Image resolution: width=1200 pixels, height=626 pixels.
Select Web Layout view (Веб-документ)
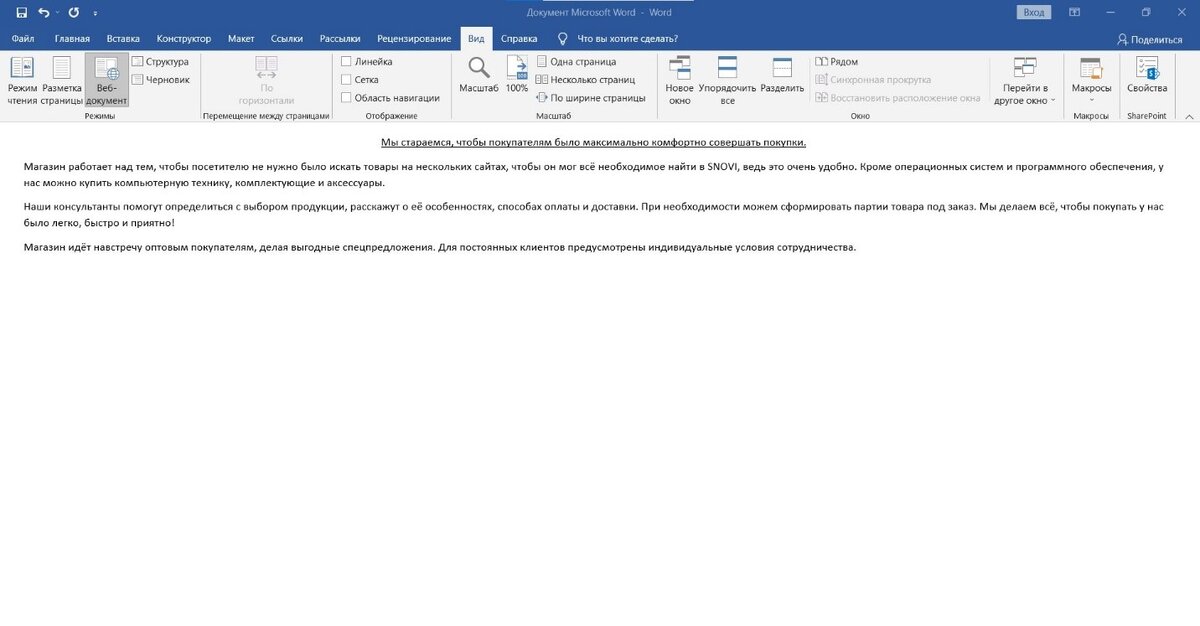tap(106, 81)
